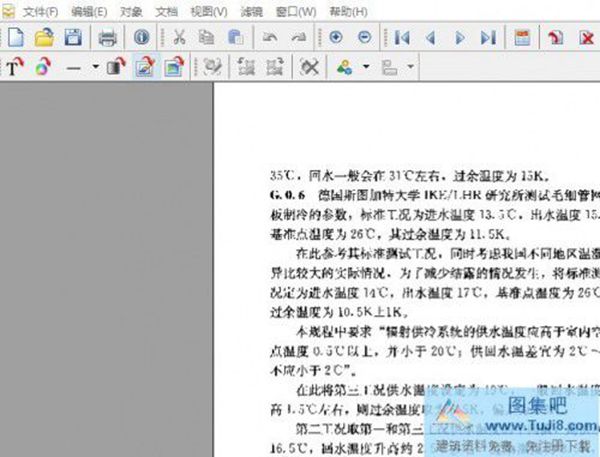600x457 pixels.
Task: Jump to the first page
Action: (x=402, y=38)
